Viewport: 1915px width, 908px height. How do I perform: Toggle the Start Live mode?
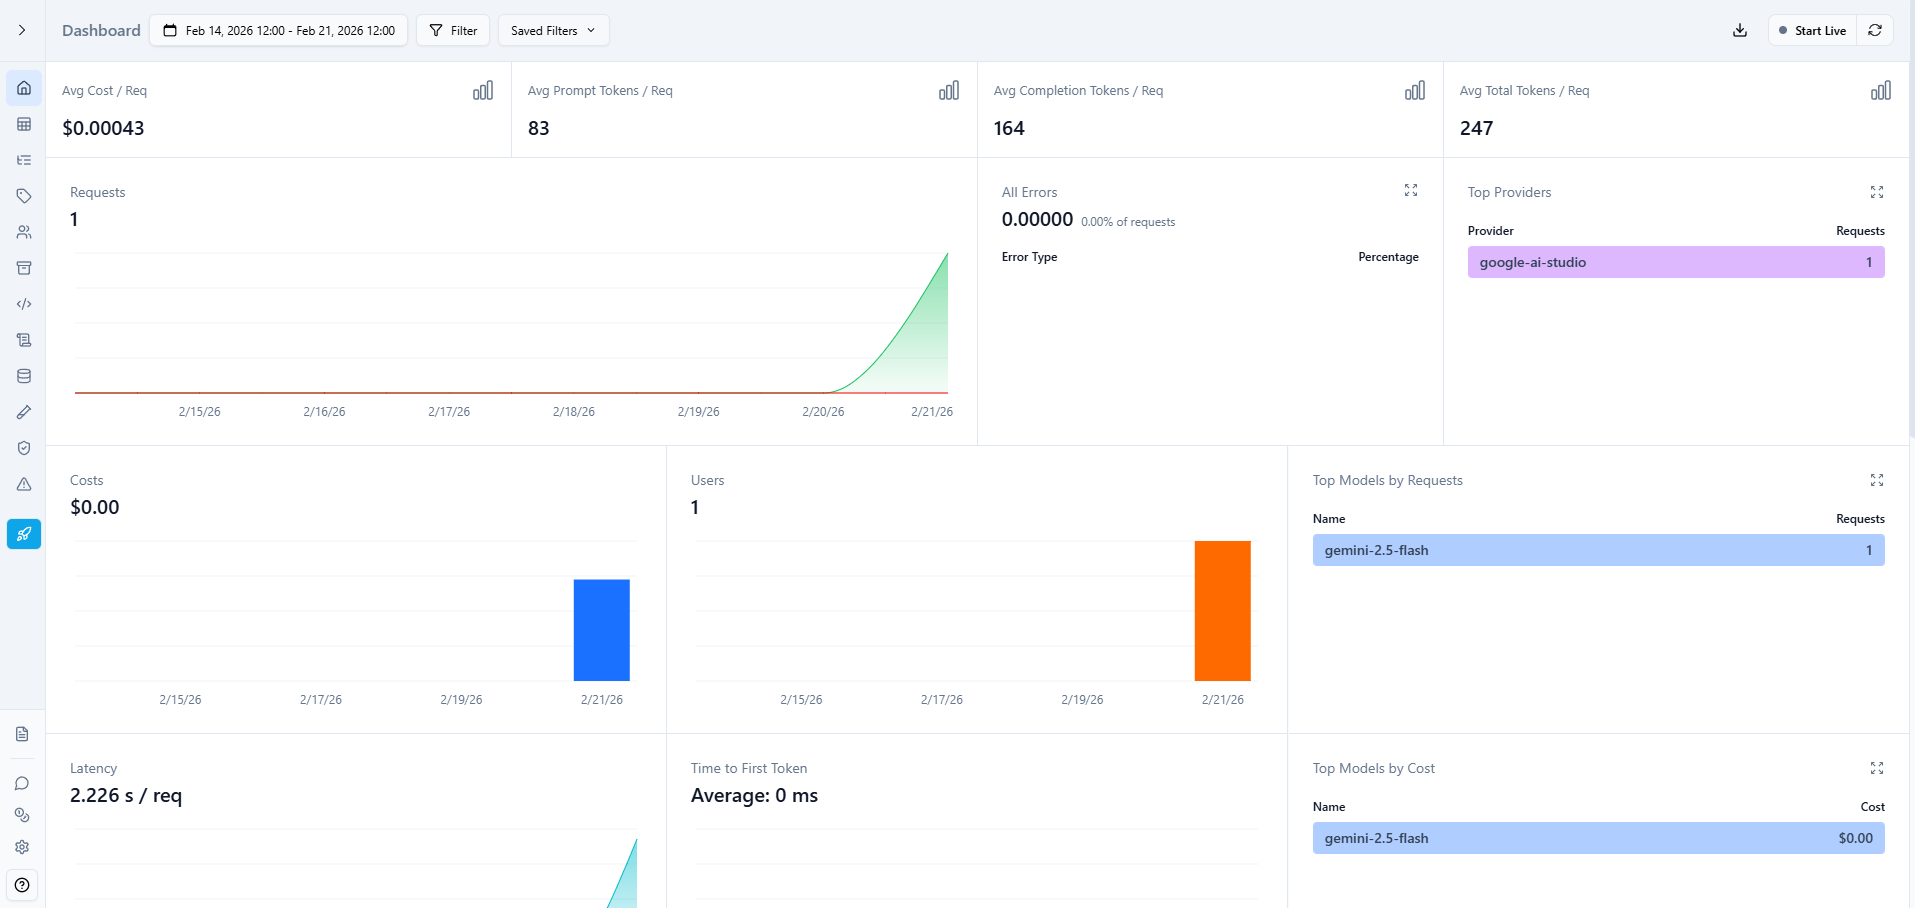[x=1812, y=30]
